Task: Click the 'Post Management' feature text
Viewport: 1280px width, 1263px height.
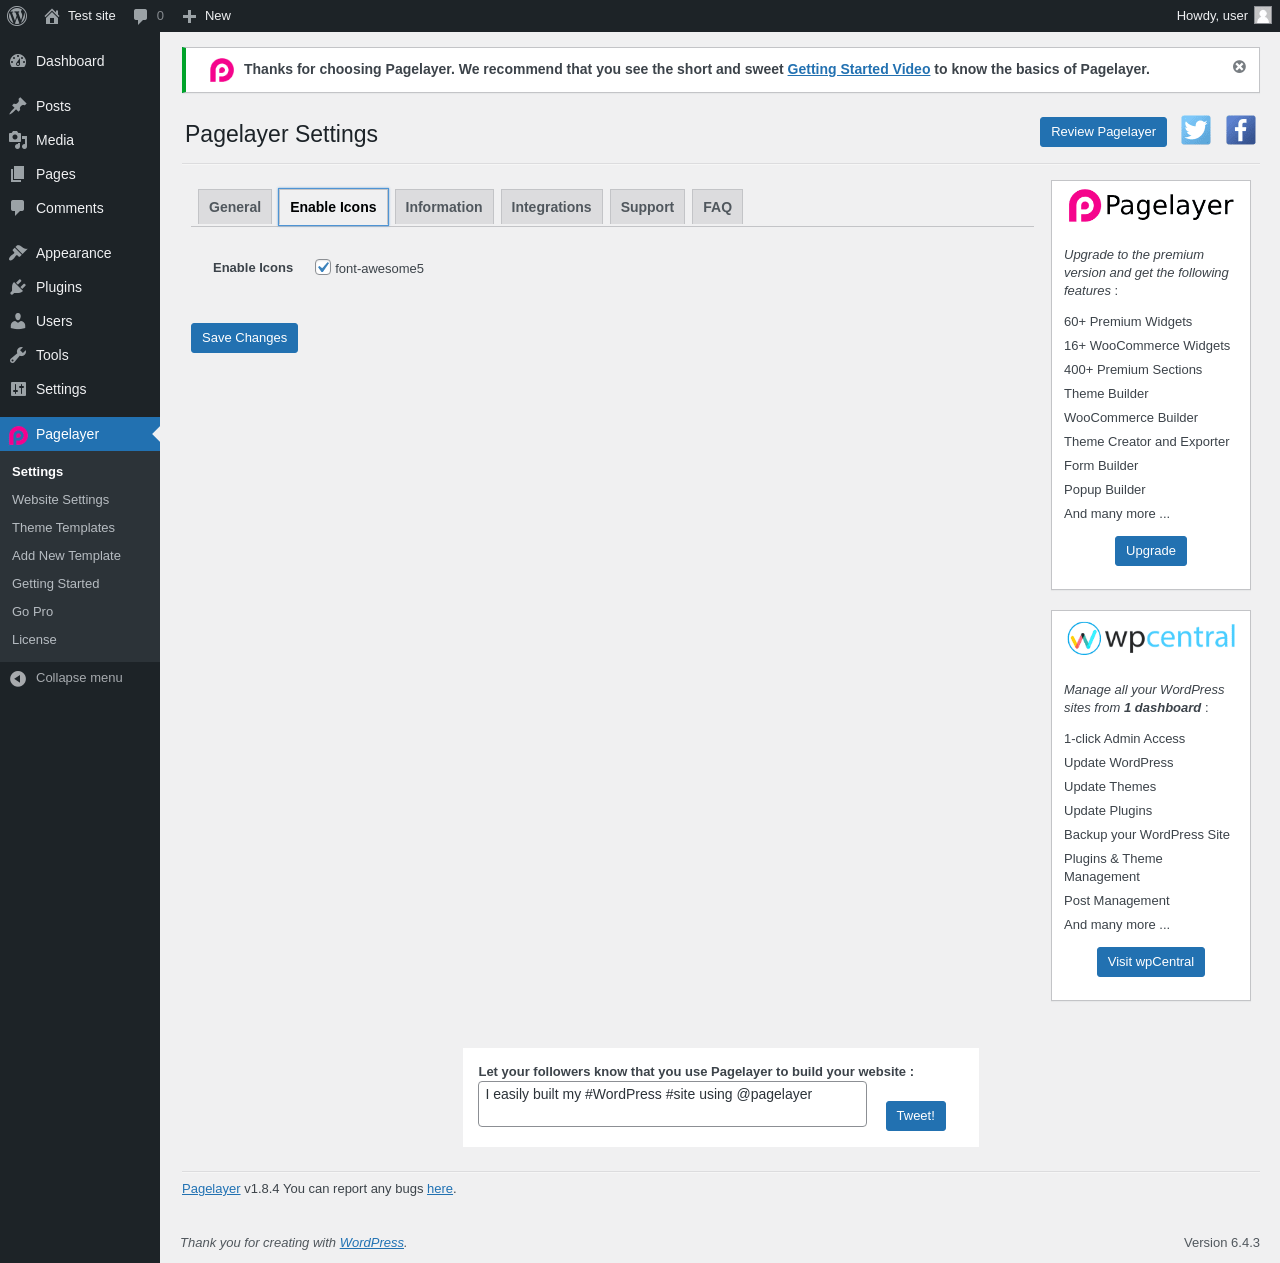Action: point(1116,901)
